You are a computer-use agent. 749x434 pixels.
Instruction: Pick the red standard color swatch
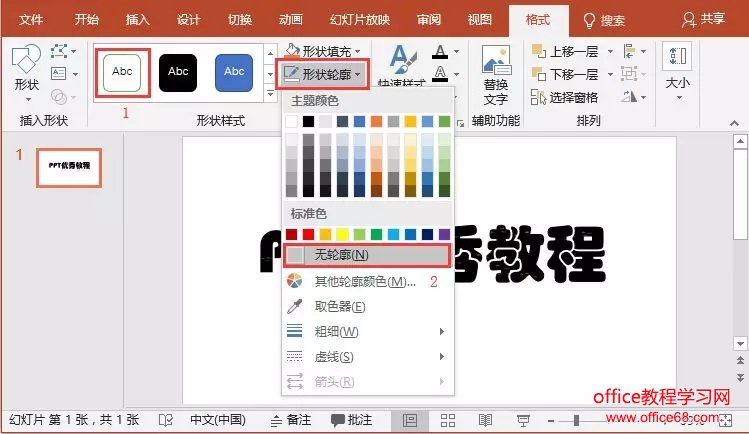[310, 234]
